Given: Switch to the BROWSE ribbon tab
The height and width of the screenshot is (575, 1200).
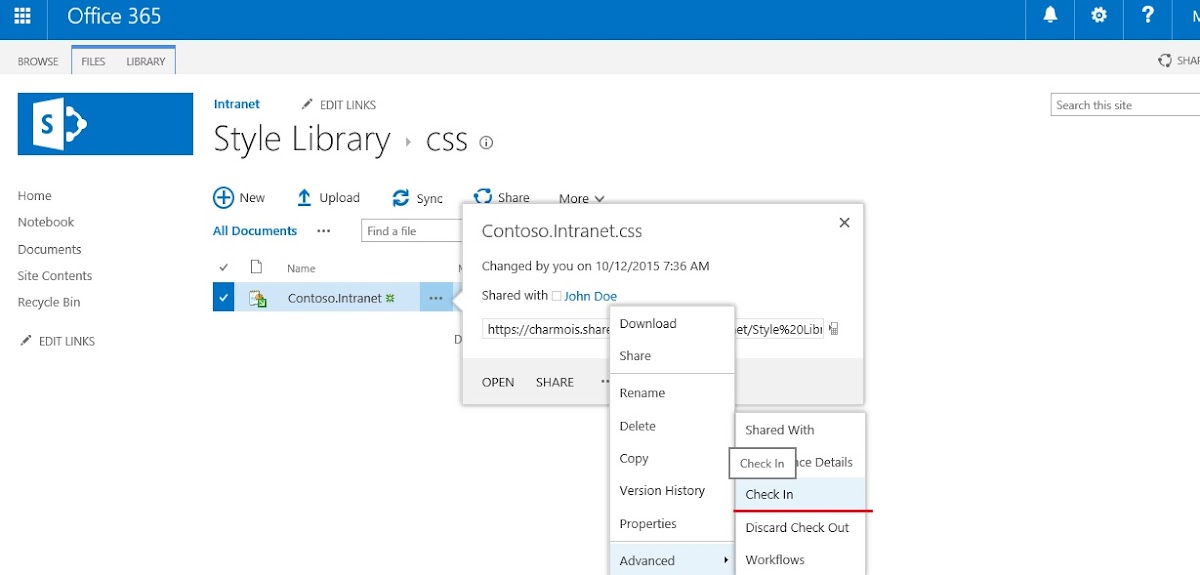Looking at the screenshot, I should pyautogui.click(x=38, y=61).
